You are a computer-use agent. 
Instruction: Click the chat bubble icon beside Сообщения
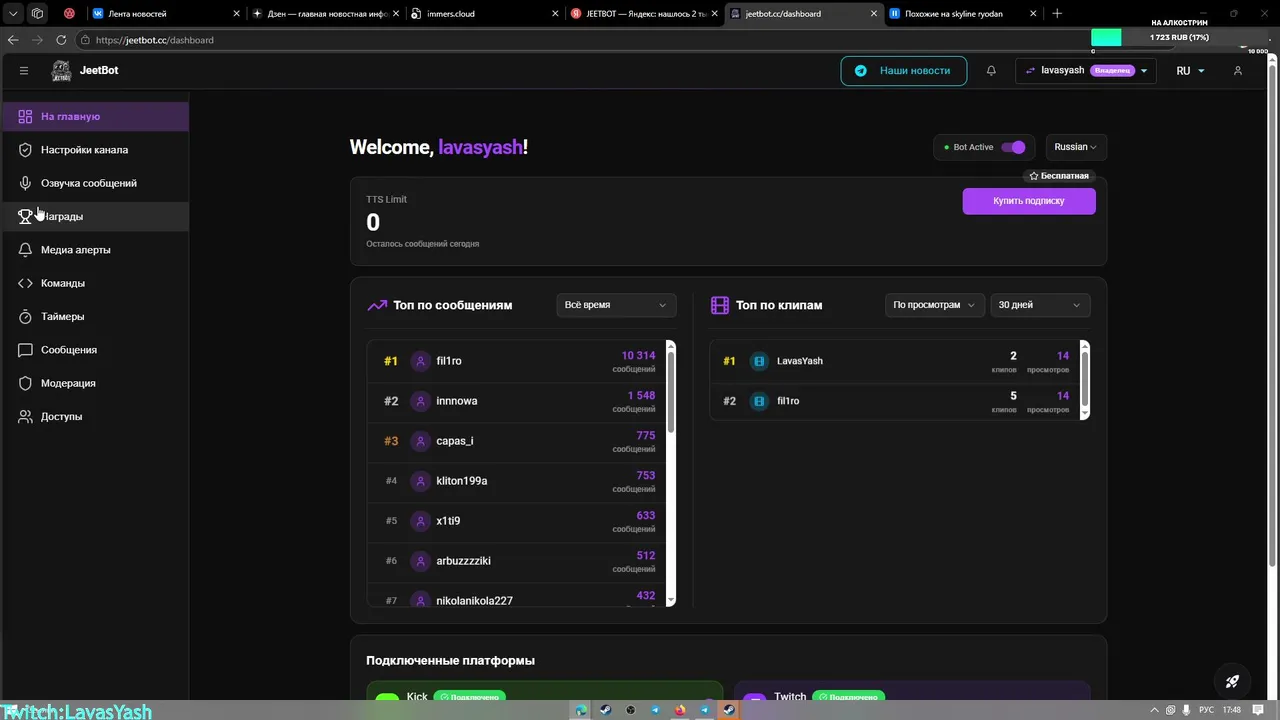(25, 350)
